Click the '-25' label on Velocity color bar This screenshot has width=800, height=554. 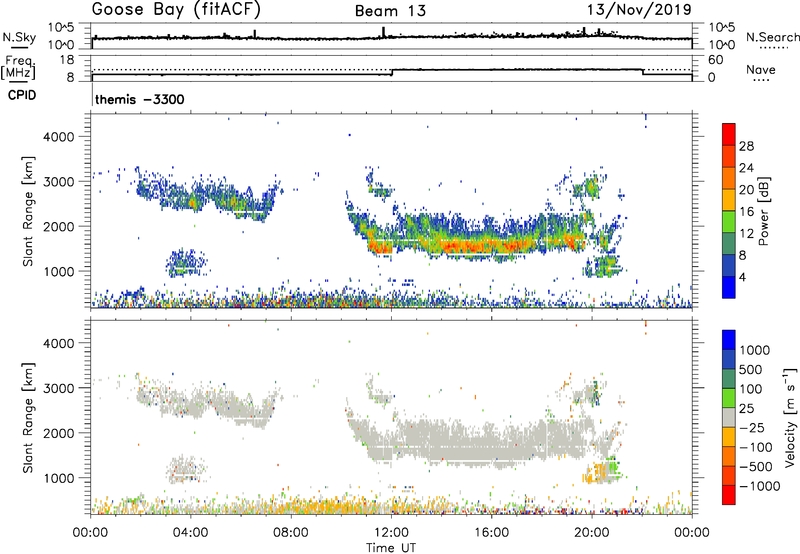(752, 428)
